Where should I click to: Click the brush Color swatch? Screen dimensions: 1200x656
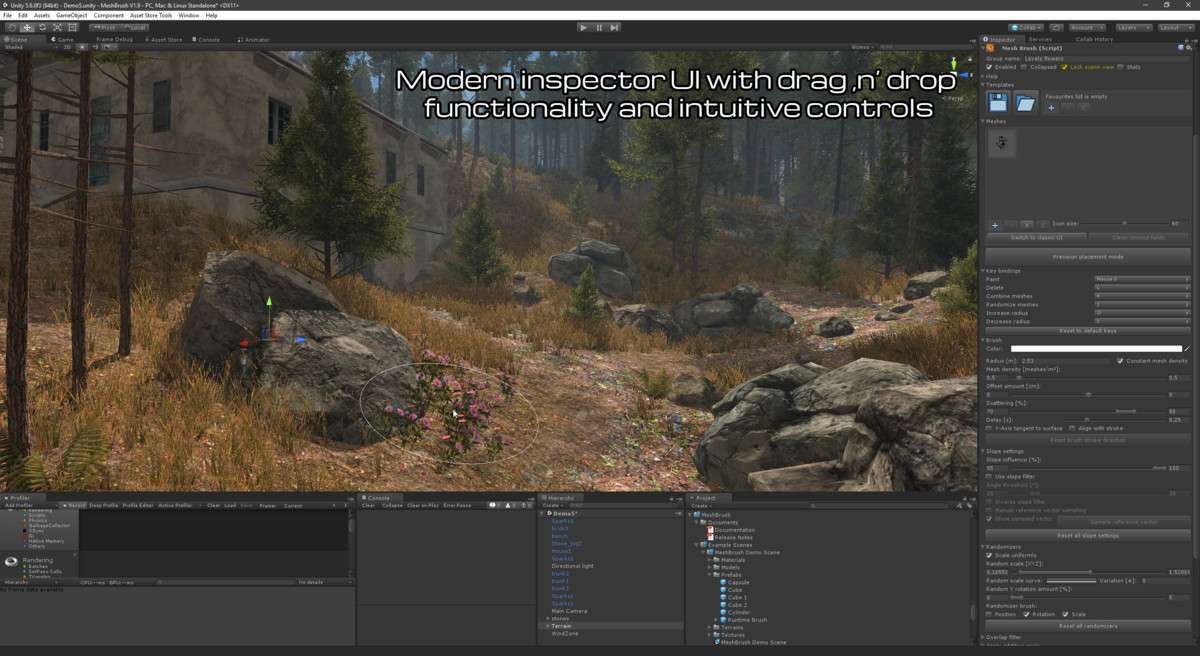click(1096, 349)
